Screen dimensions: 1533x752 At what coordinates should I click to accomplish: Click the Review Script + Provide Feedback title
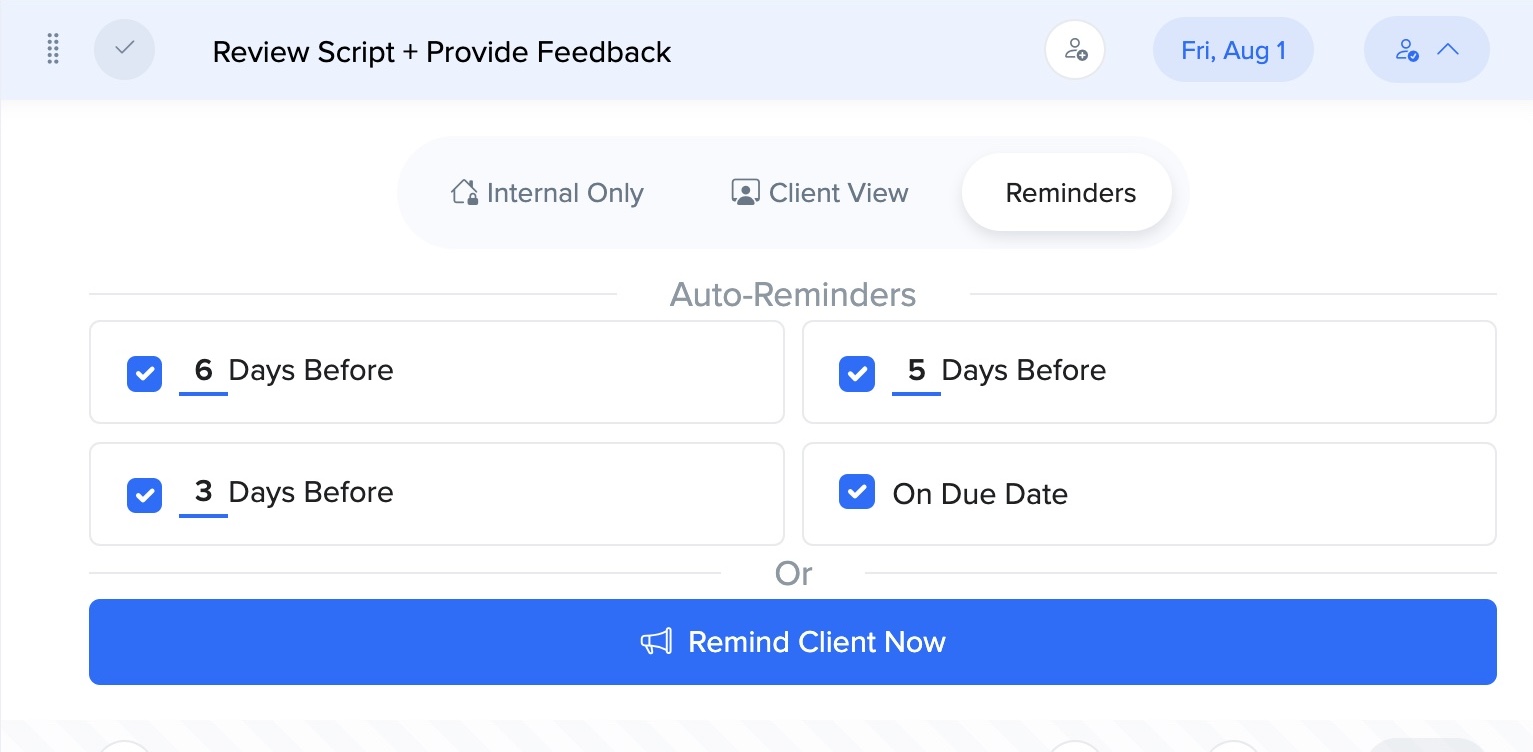(x=442, y=52)
